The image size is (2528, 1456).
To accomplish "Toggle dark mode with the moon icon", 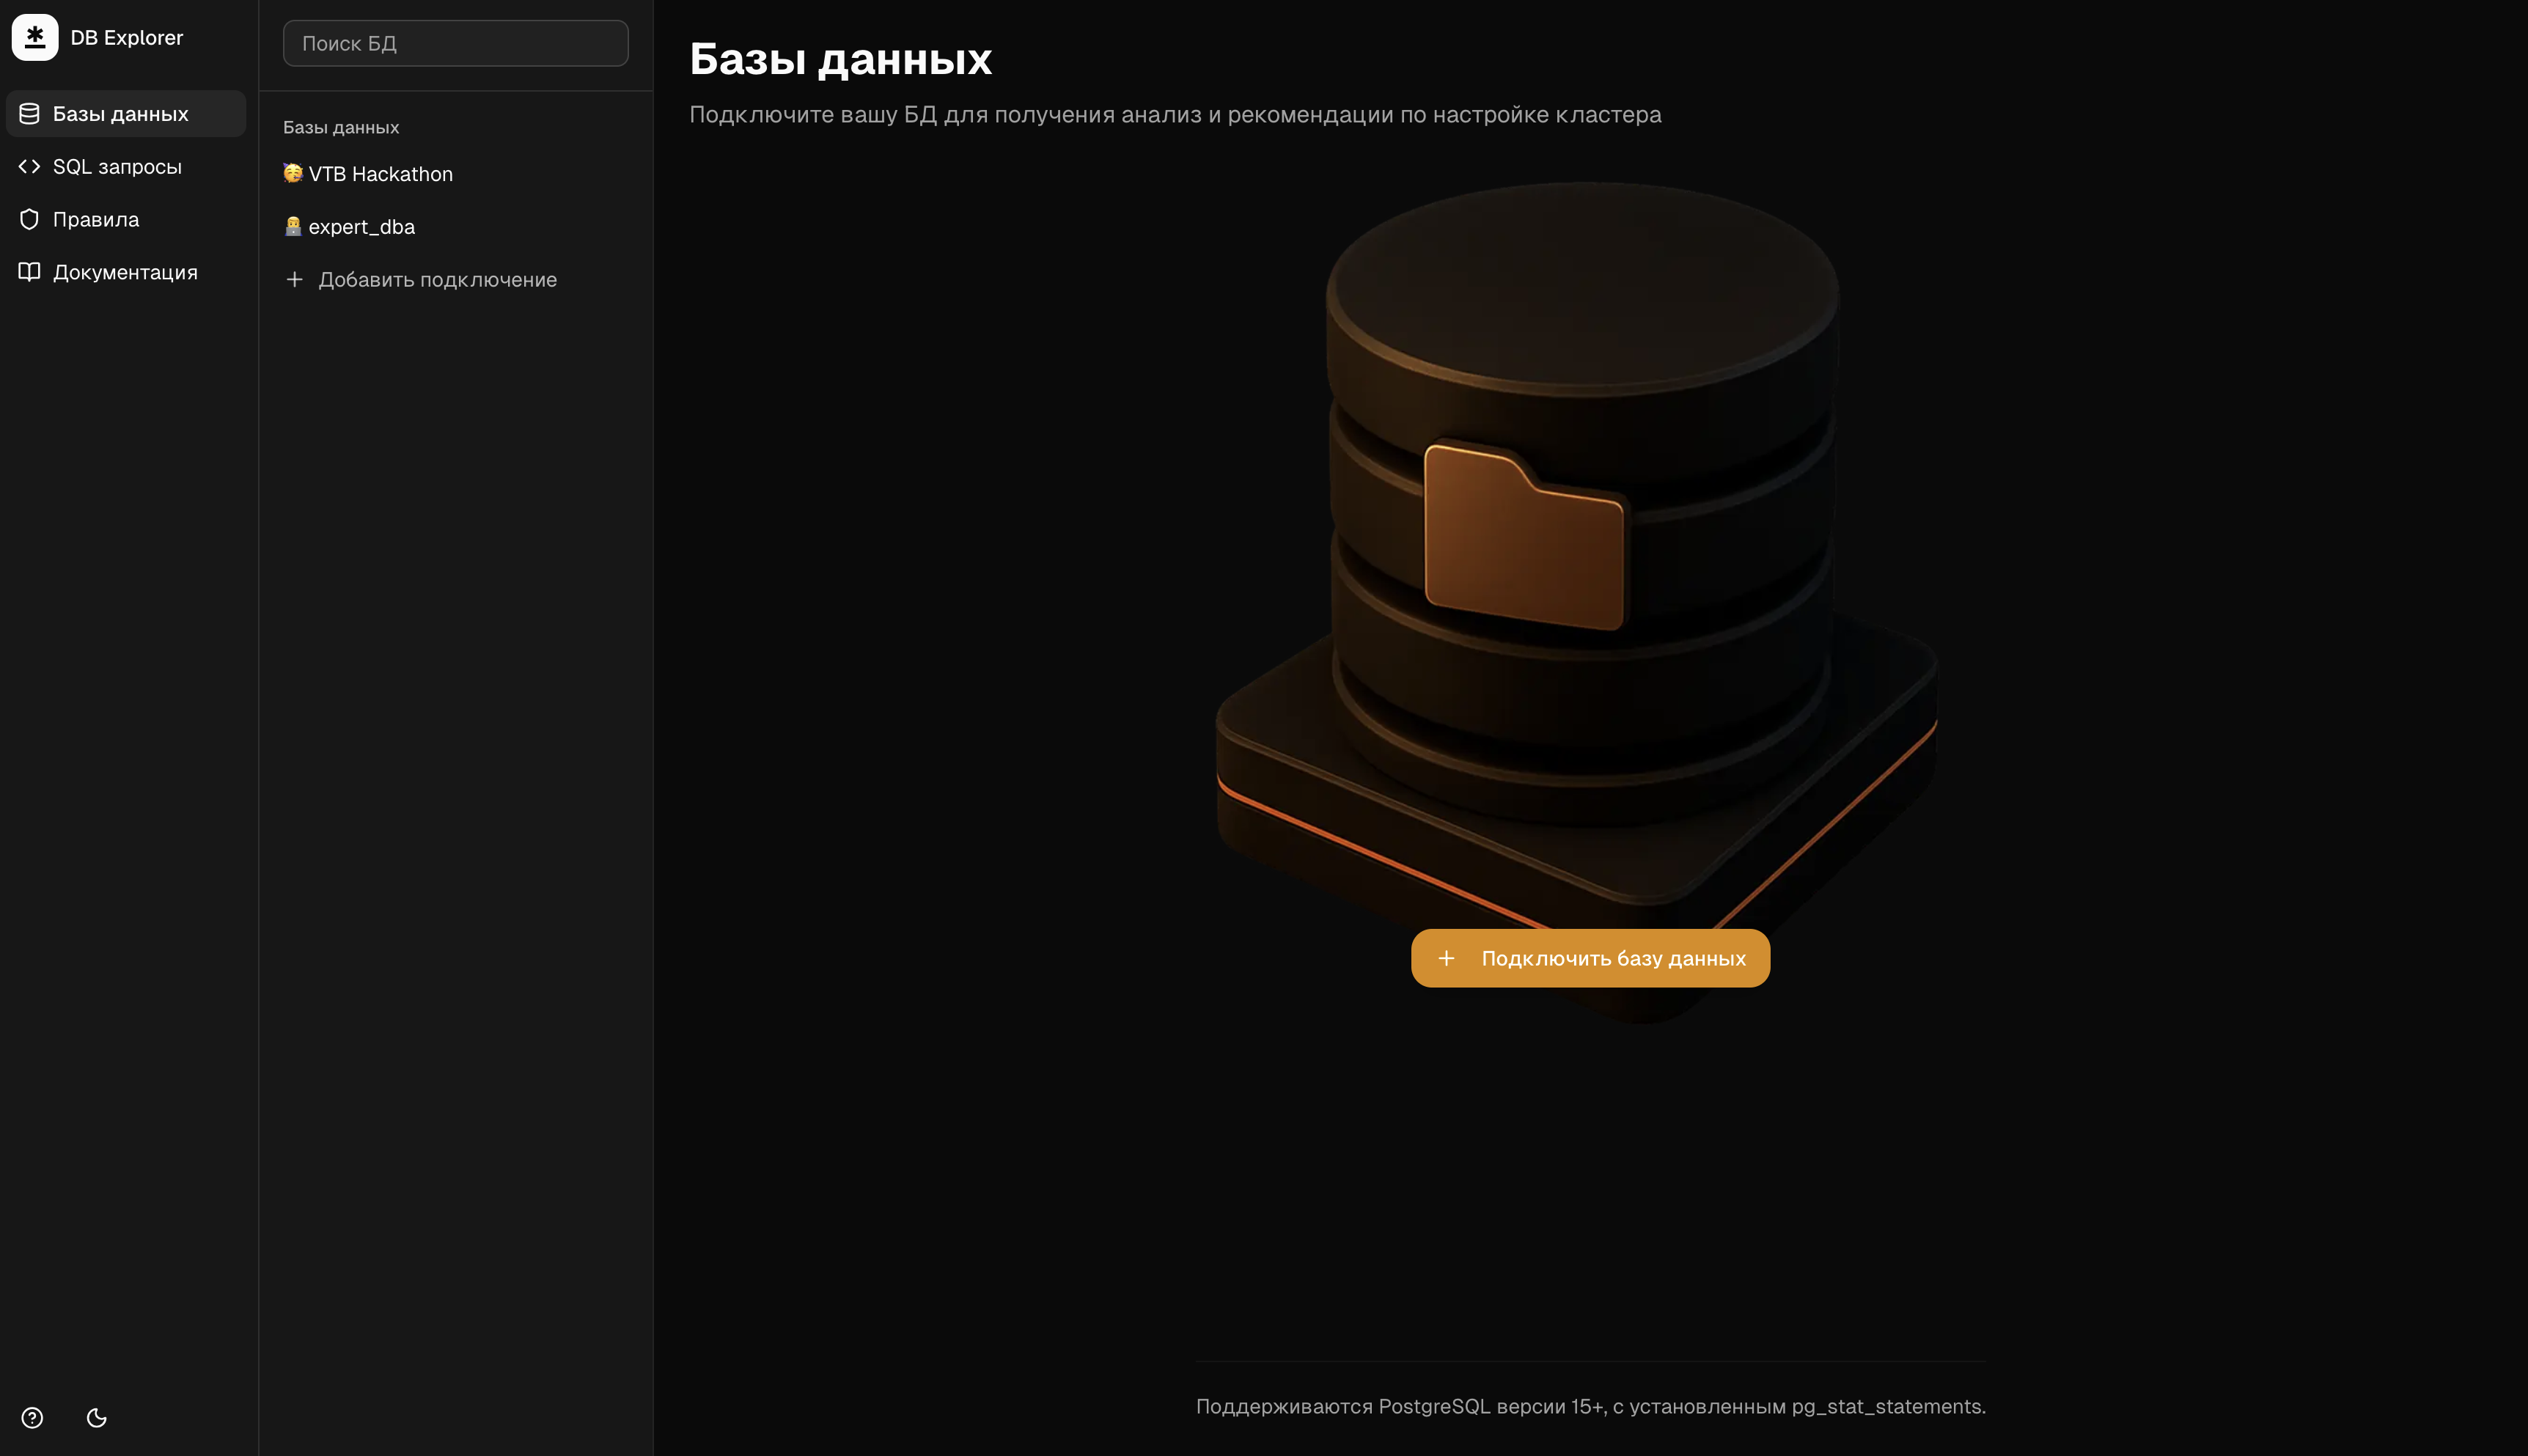I will click(97, 1418).
